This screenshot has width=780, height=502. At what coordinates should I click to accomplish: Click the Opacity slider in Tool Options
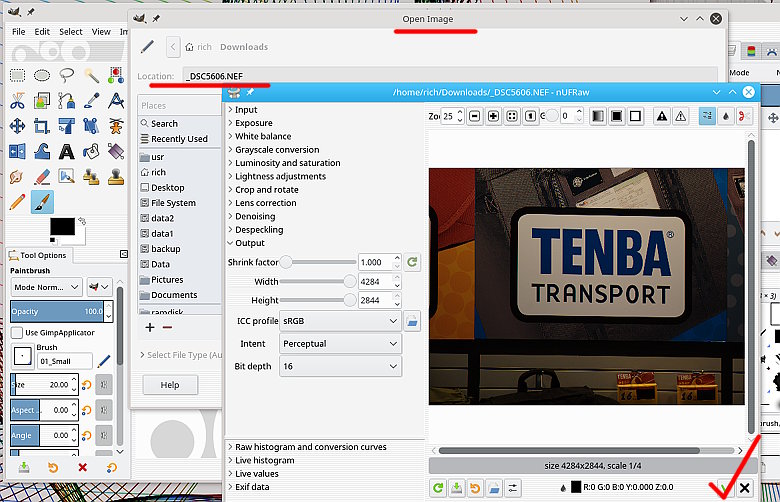pyautogui.click(x=57, y=311)
